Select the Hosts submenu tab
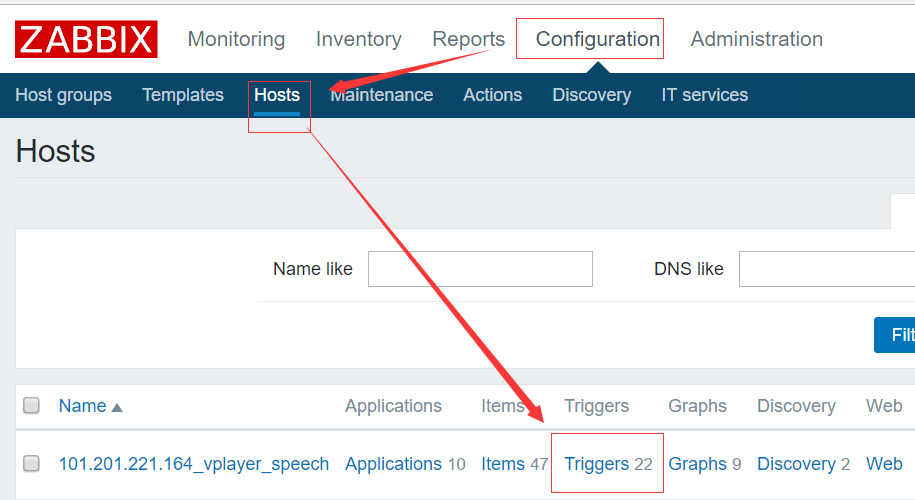 tap(277, 95)
